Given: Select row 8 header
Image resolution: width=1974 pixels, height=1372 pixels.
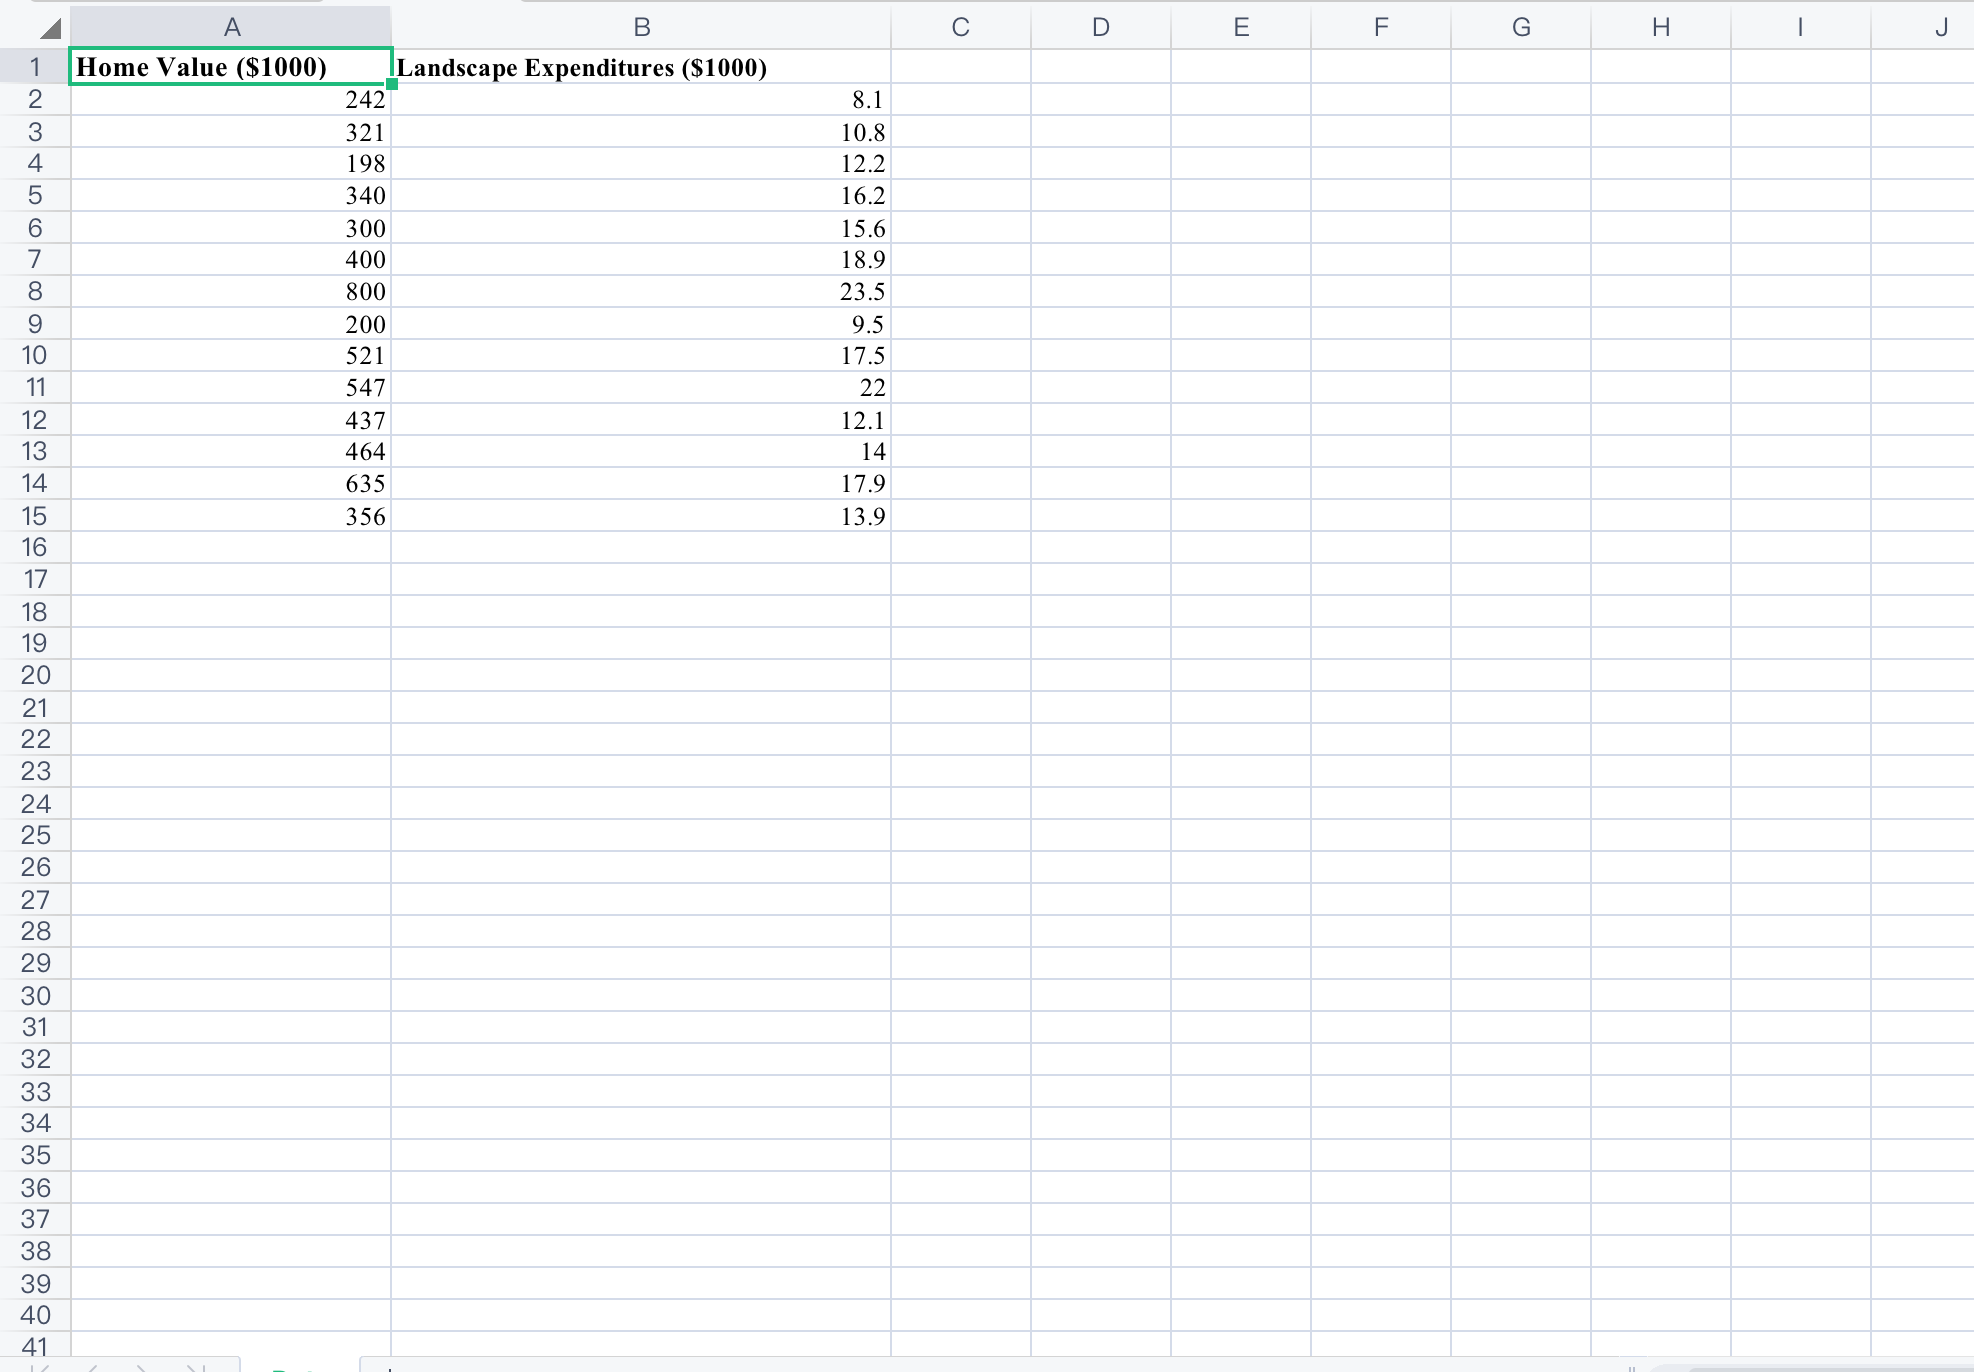Looking at the screenshot, I should point(34,291).
